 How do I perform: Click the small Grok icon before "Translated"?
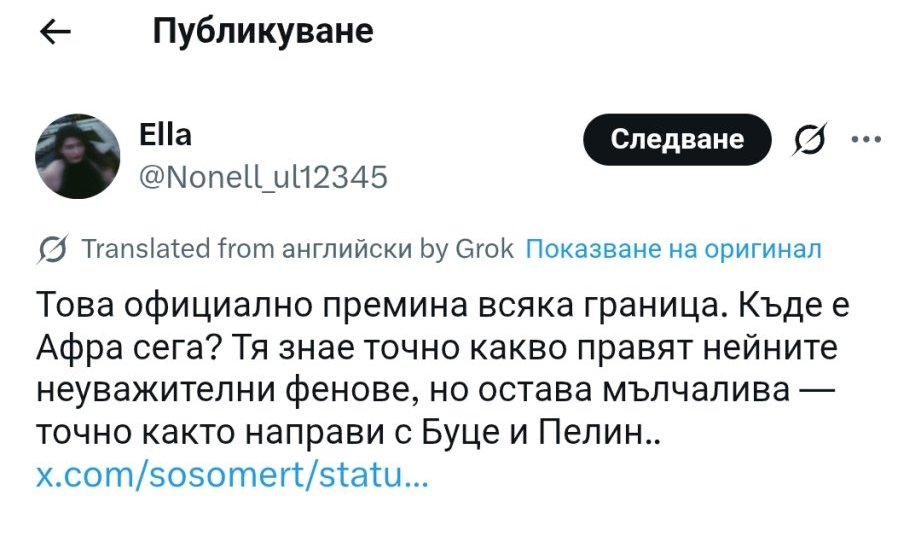click(48, 250)
